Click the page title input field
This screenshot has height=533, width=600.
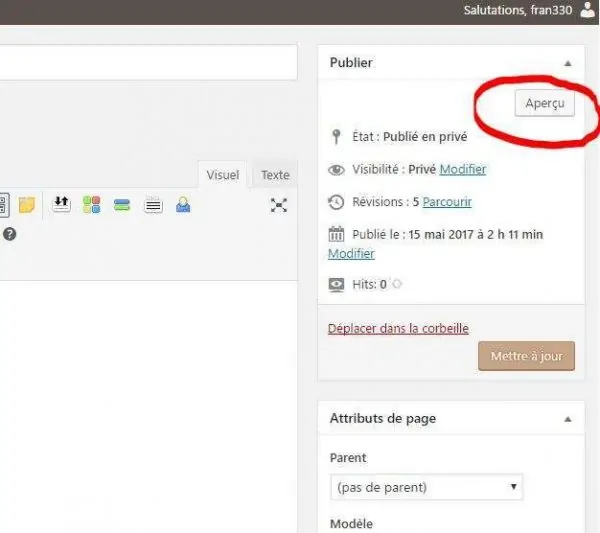pos(148,62)
